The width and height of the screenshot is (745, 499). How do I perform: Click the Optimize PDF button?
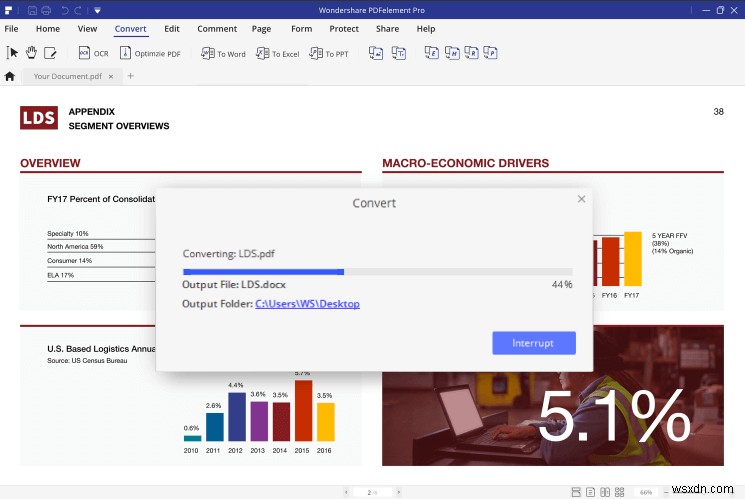pos(152,53)
